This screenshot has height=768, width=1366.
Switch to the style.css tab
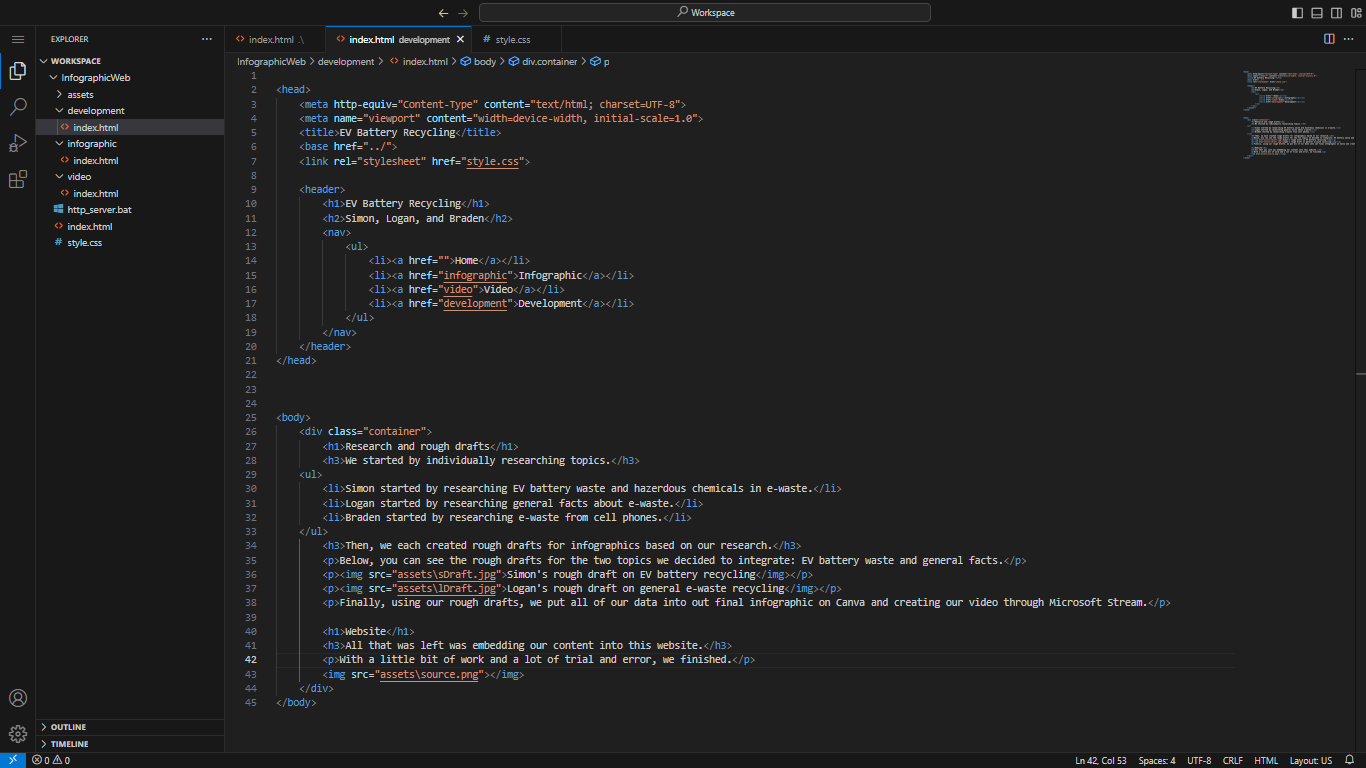pyautogui.click(x=512, y=40)
